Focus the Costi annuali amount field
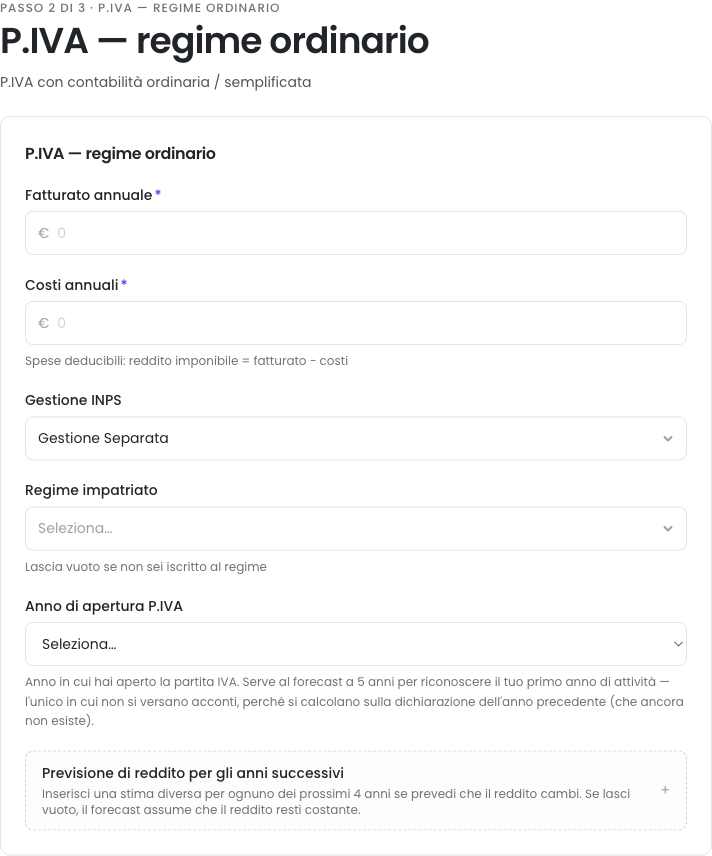Viewport: 712px width, 856px height. pos(356,323)
